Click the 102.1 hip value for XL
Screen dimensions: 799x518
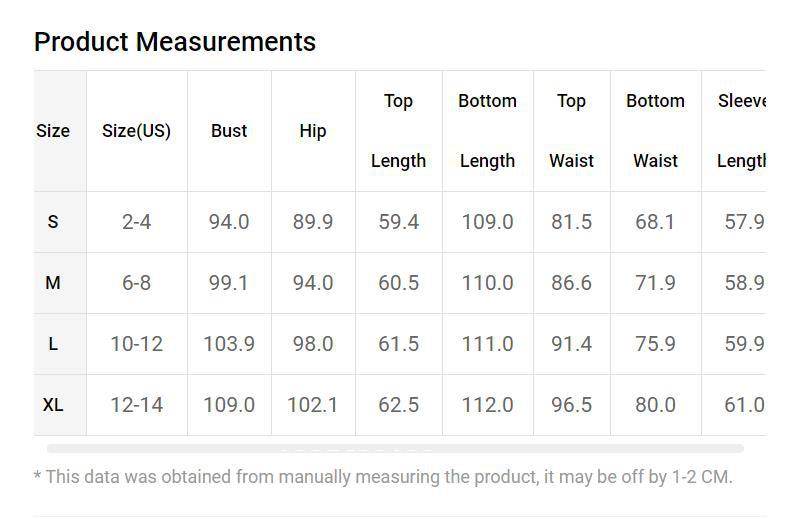(x=313, y=405)
